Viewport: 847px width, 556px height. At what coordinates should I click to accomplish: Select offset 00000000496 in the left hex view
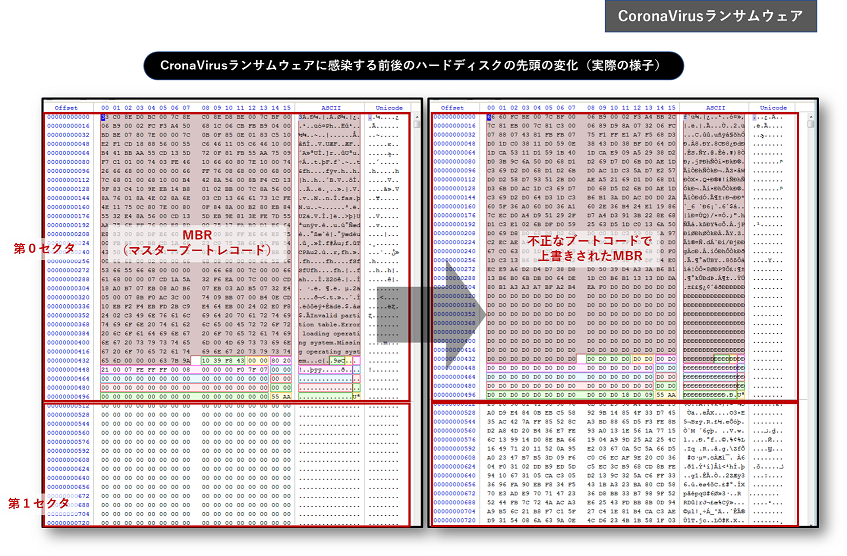68,397
